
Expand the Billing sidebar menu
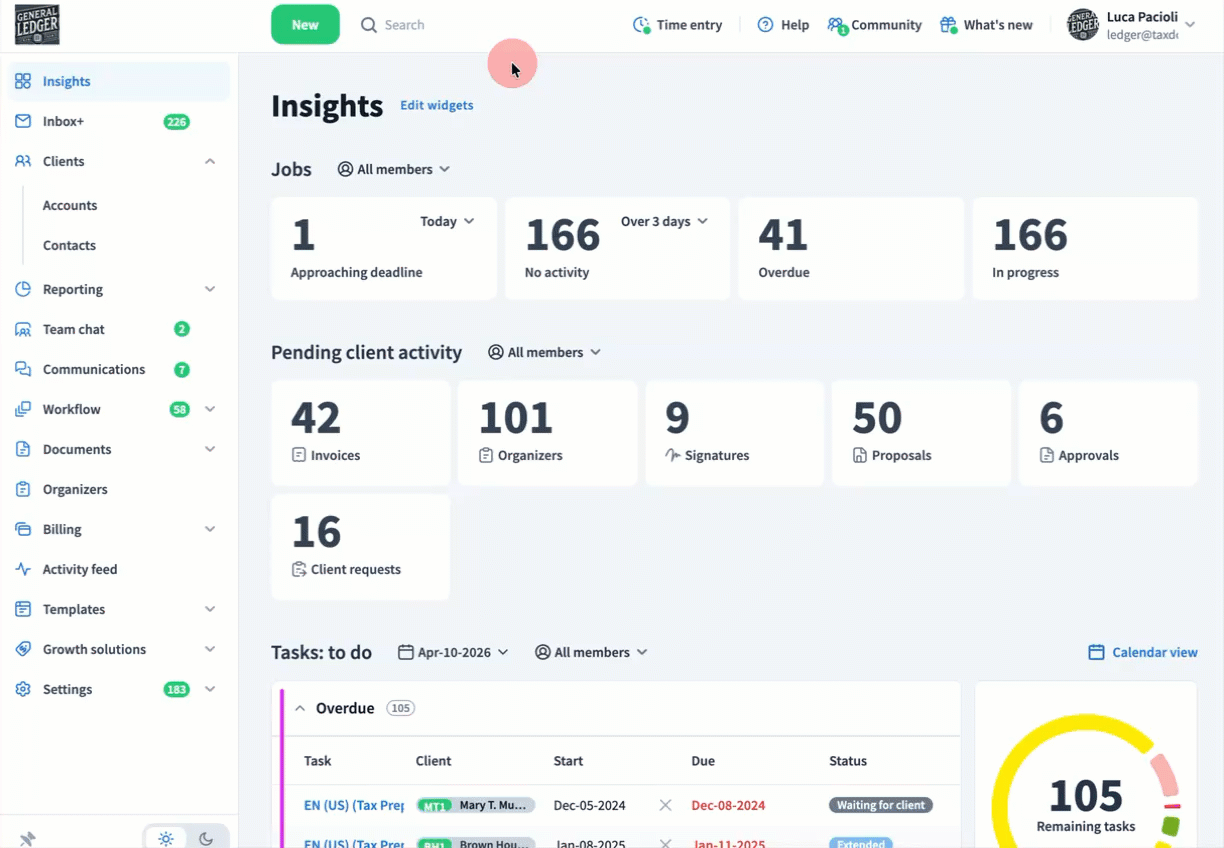(x=210, y=529)
